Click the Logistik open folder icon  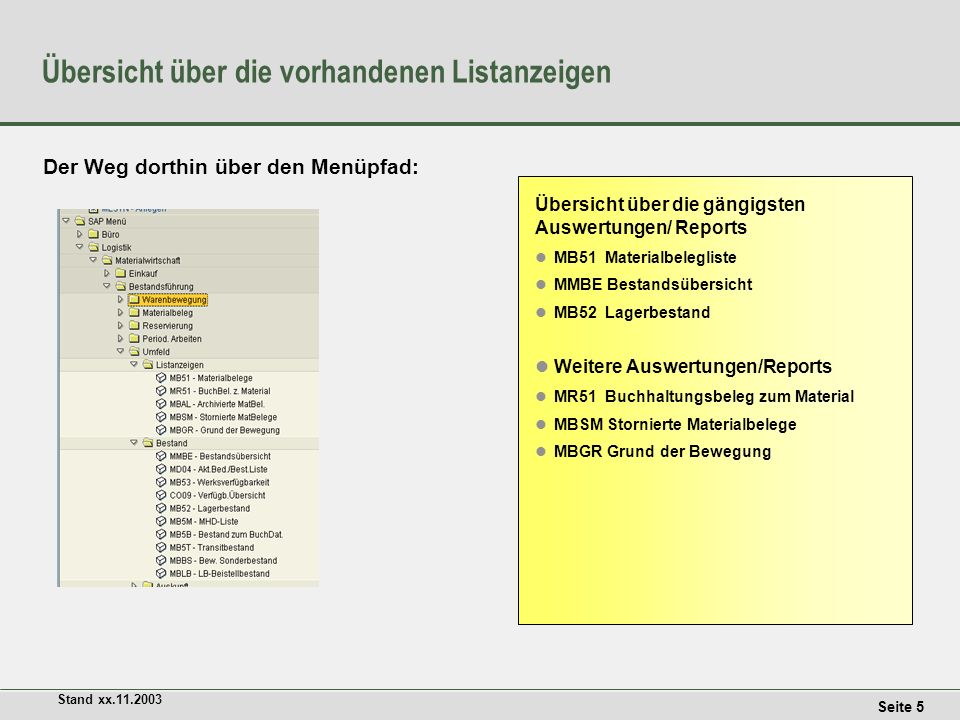93,247
